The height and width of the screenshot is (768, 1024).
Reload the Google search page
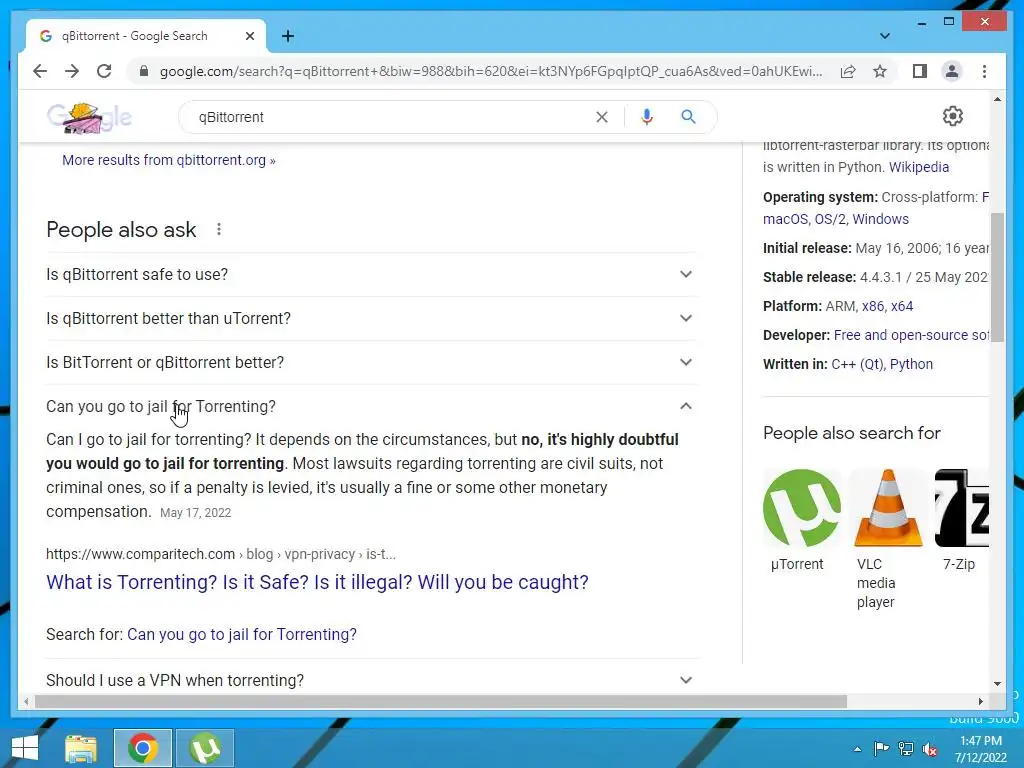[104, 71]
